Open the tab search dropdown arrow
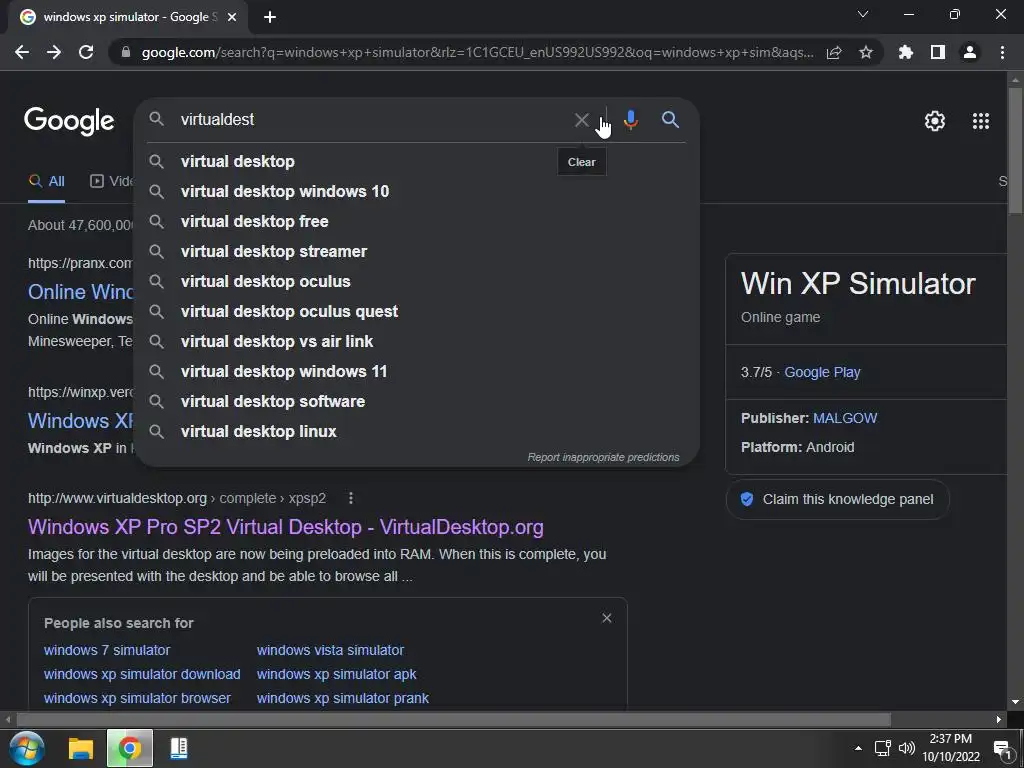 [863, 14]
